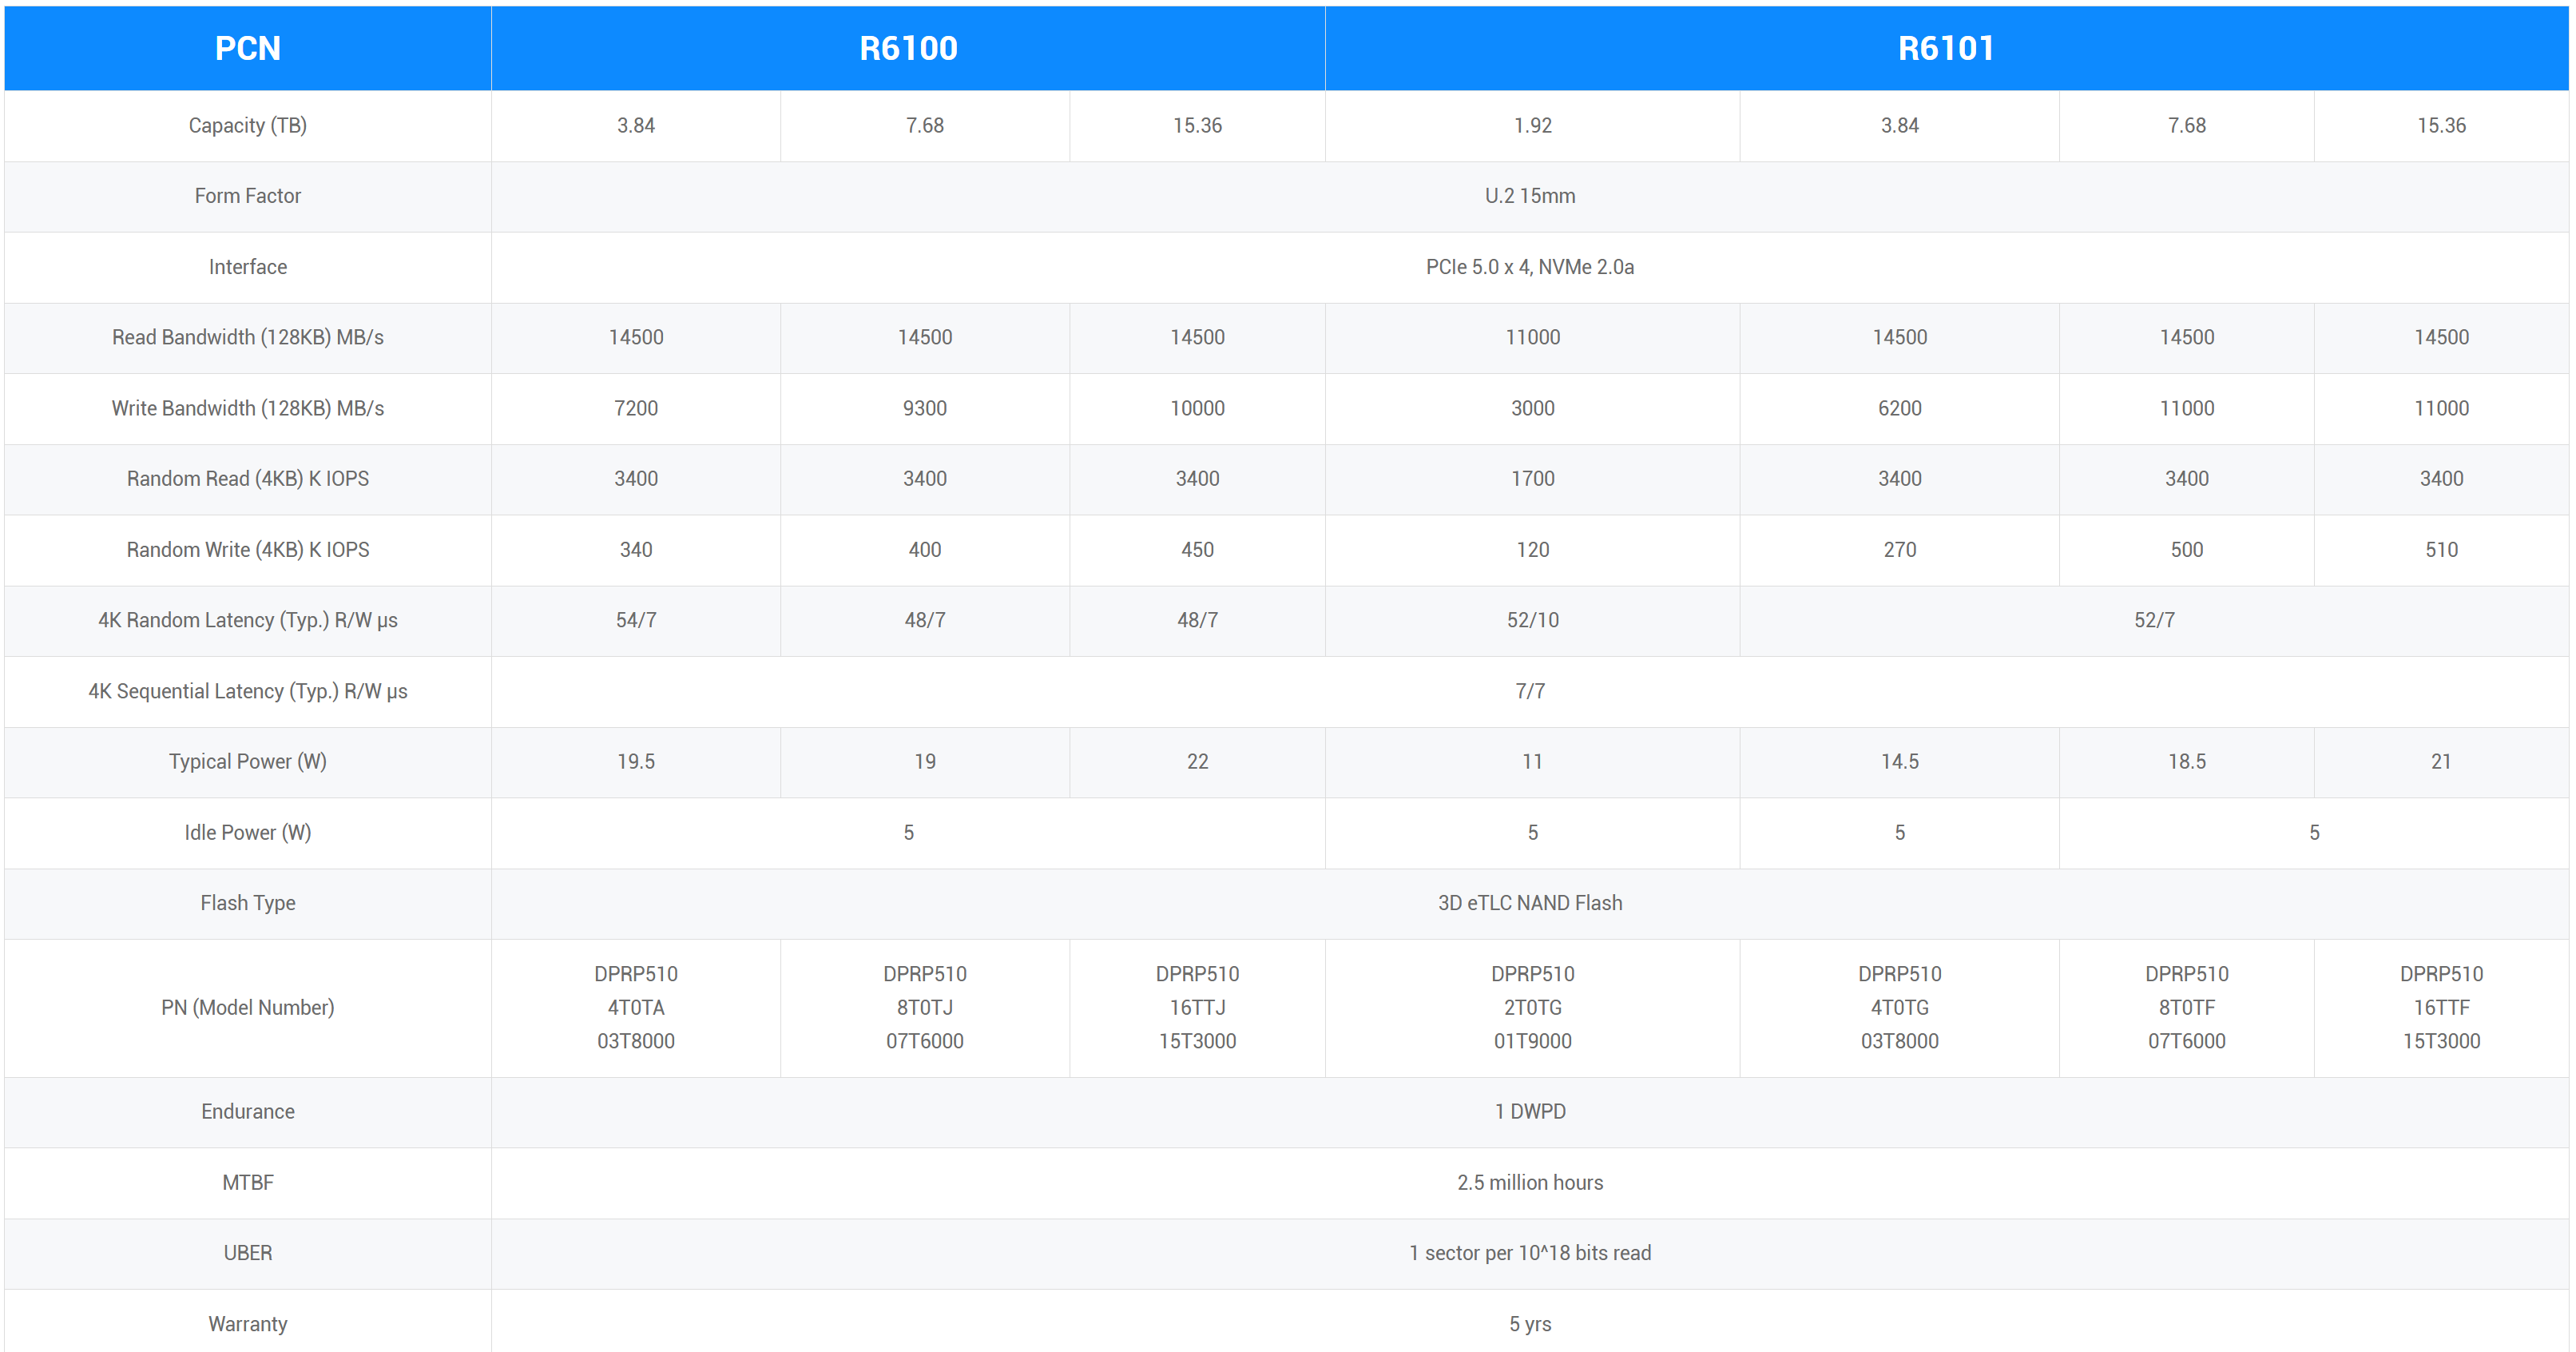Viewport: 2576px width, 1352px height.
Task: Click the 2.5 million hours MTBF cell
Action: [1529, 1182]
